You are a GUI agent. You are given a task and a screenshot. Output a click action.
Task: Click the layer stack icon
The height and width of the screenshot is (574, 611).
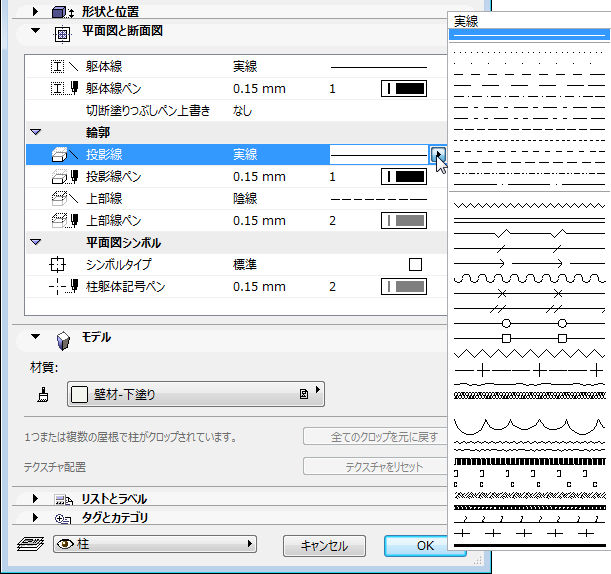30,544
